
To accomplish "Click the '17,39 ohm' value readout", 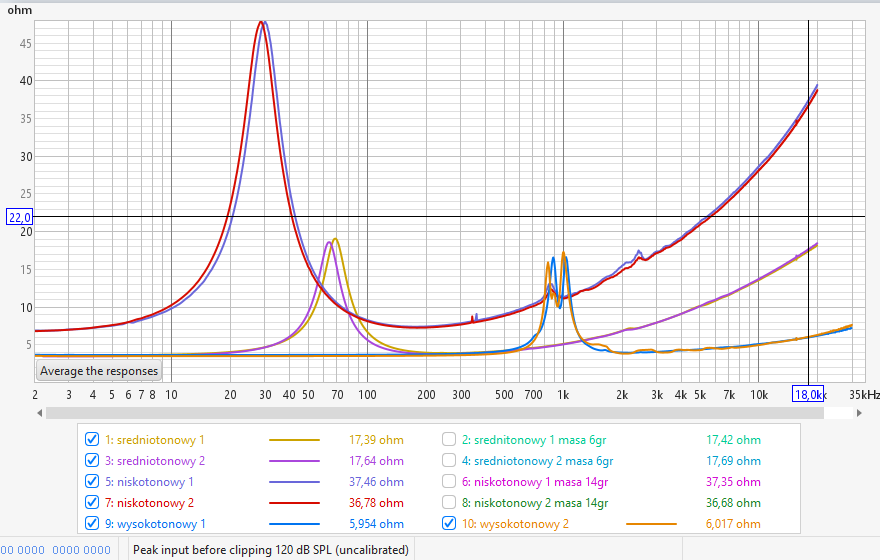I will [376, 440].
